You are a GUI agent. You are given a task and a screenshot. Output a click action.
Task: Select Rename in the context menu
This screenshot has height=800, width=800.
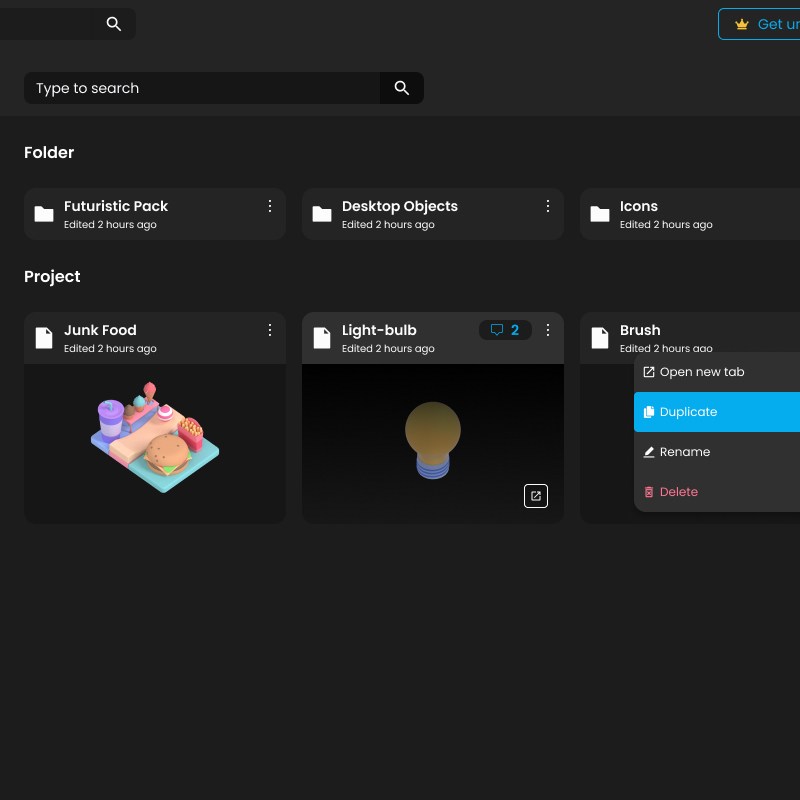pyautogui.click(x=684, y=452)
